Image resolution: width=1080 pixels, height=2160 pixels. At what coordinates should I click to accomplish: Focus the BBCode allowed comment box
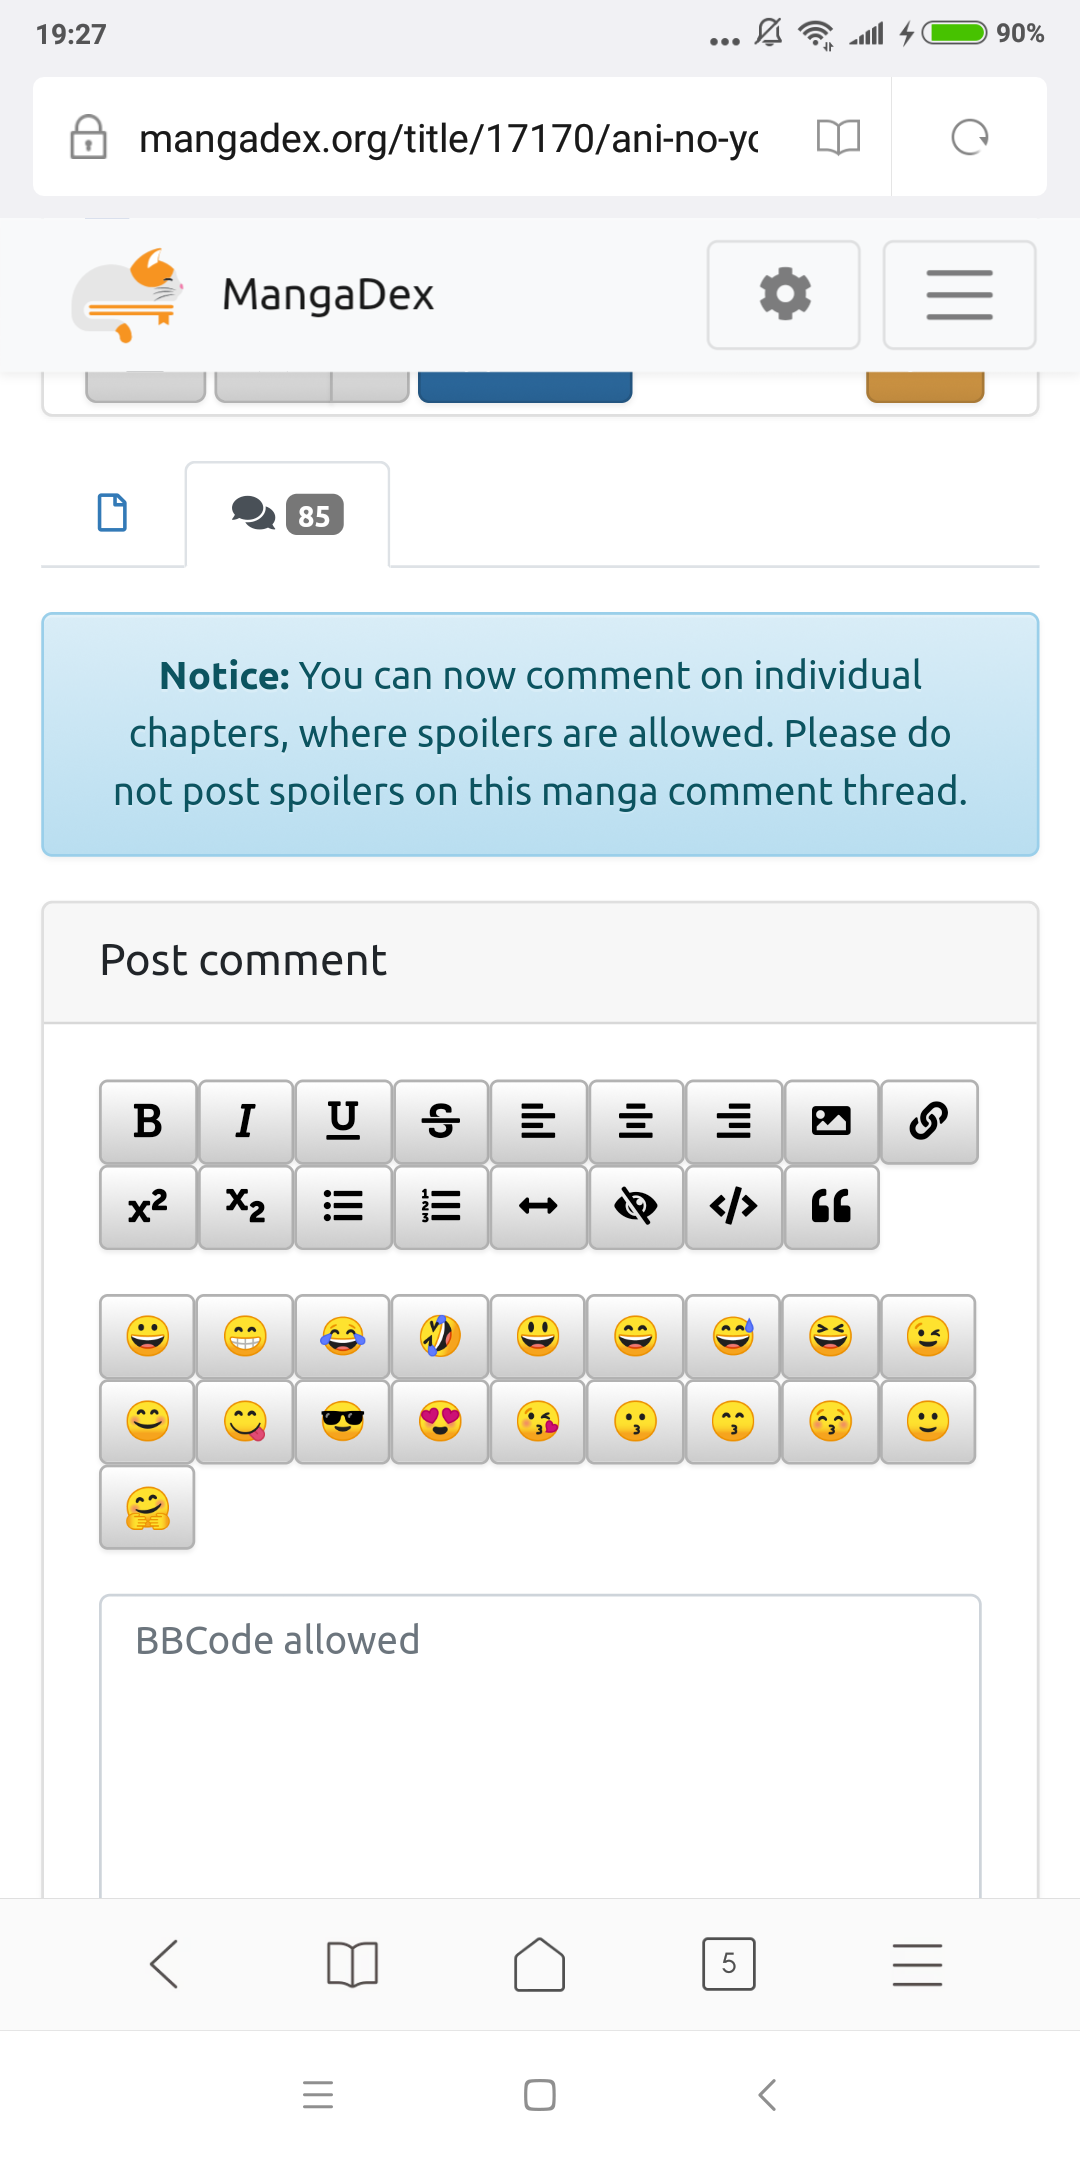540,1745
